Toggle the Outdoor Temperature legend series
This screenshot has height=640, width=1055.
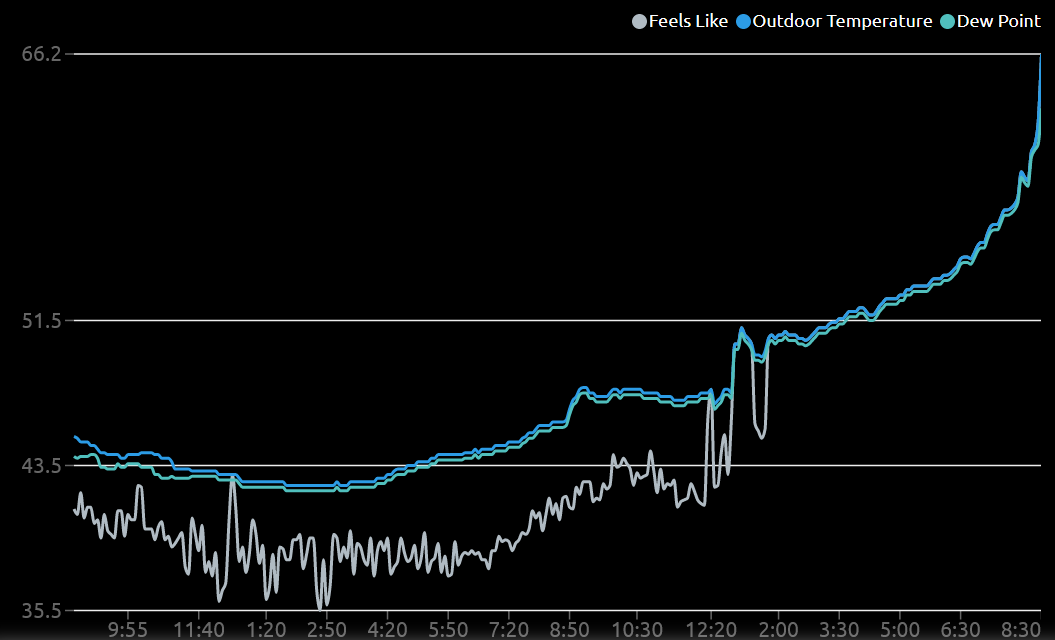point(834,22)
